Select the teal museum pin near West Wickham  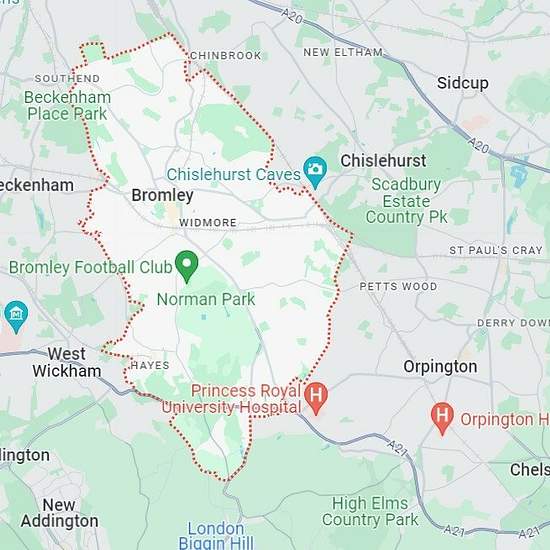(x=16, y=317)
